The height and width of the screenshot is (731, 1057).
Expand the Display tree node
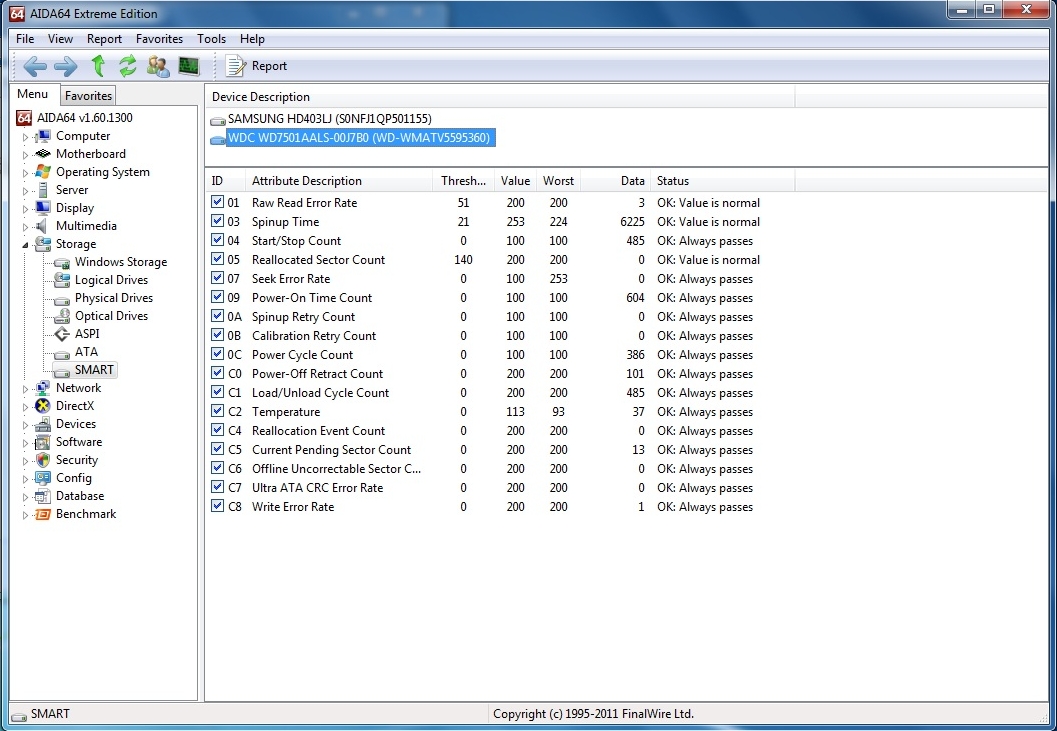point(26,209)
